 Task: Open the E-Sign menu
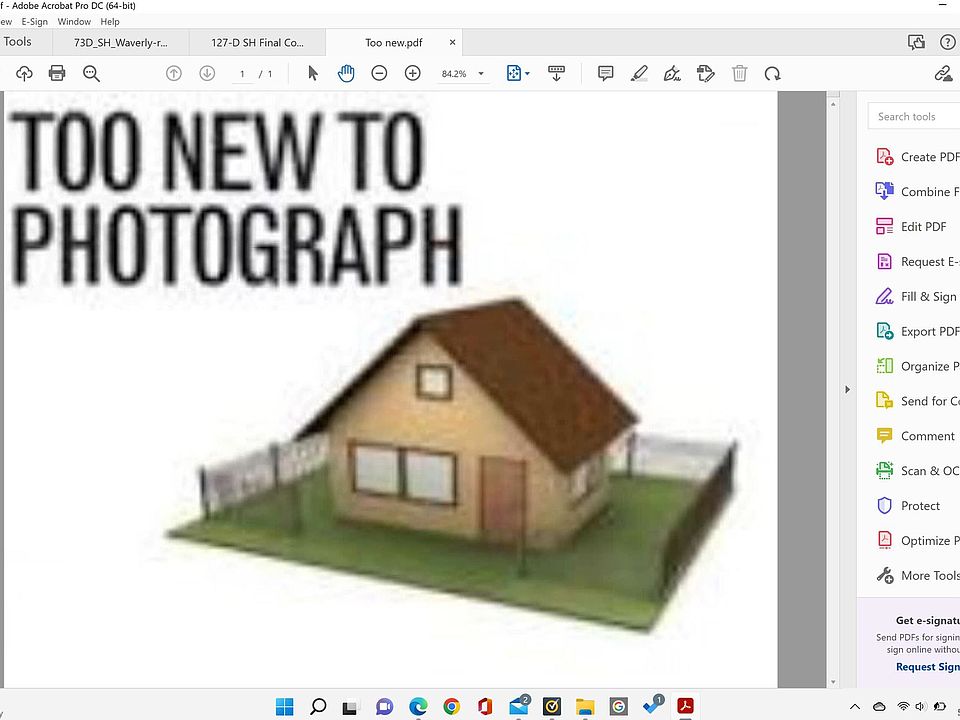coord(34,21)
